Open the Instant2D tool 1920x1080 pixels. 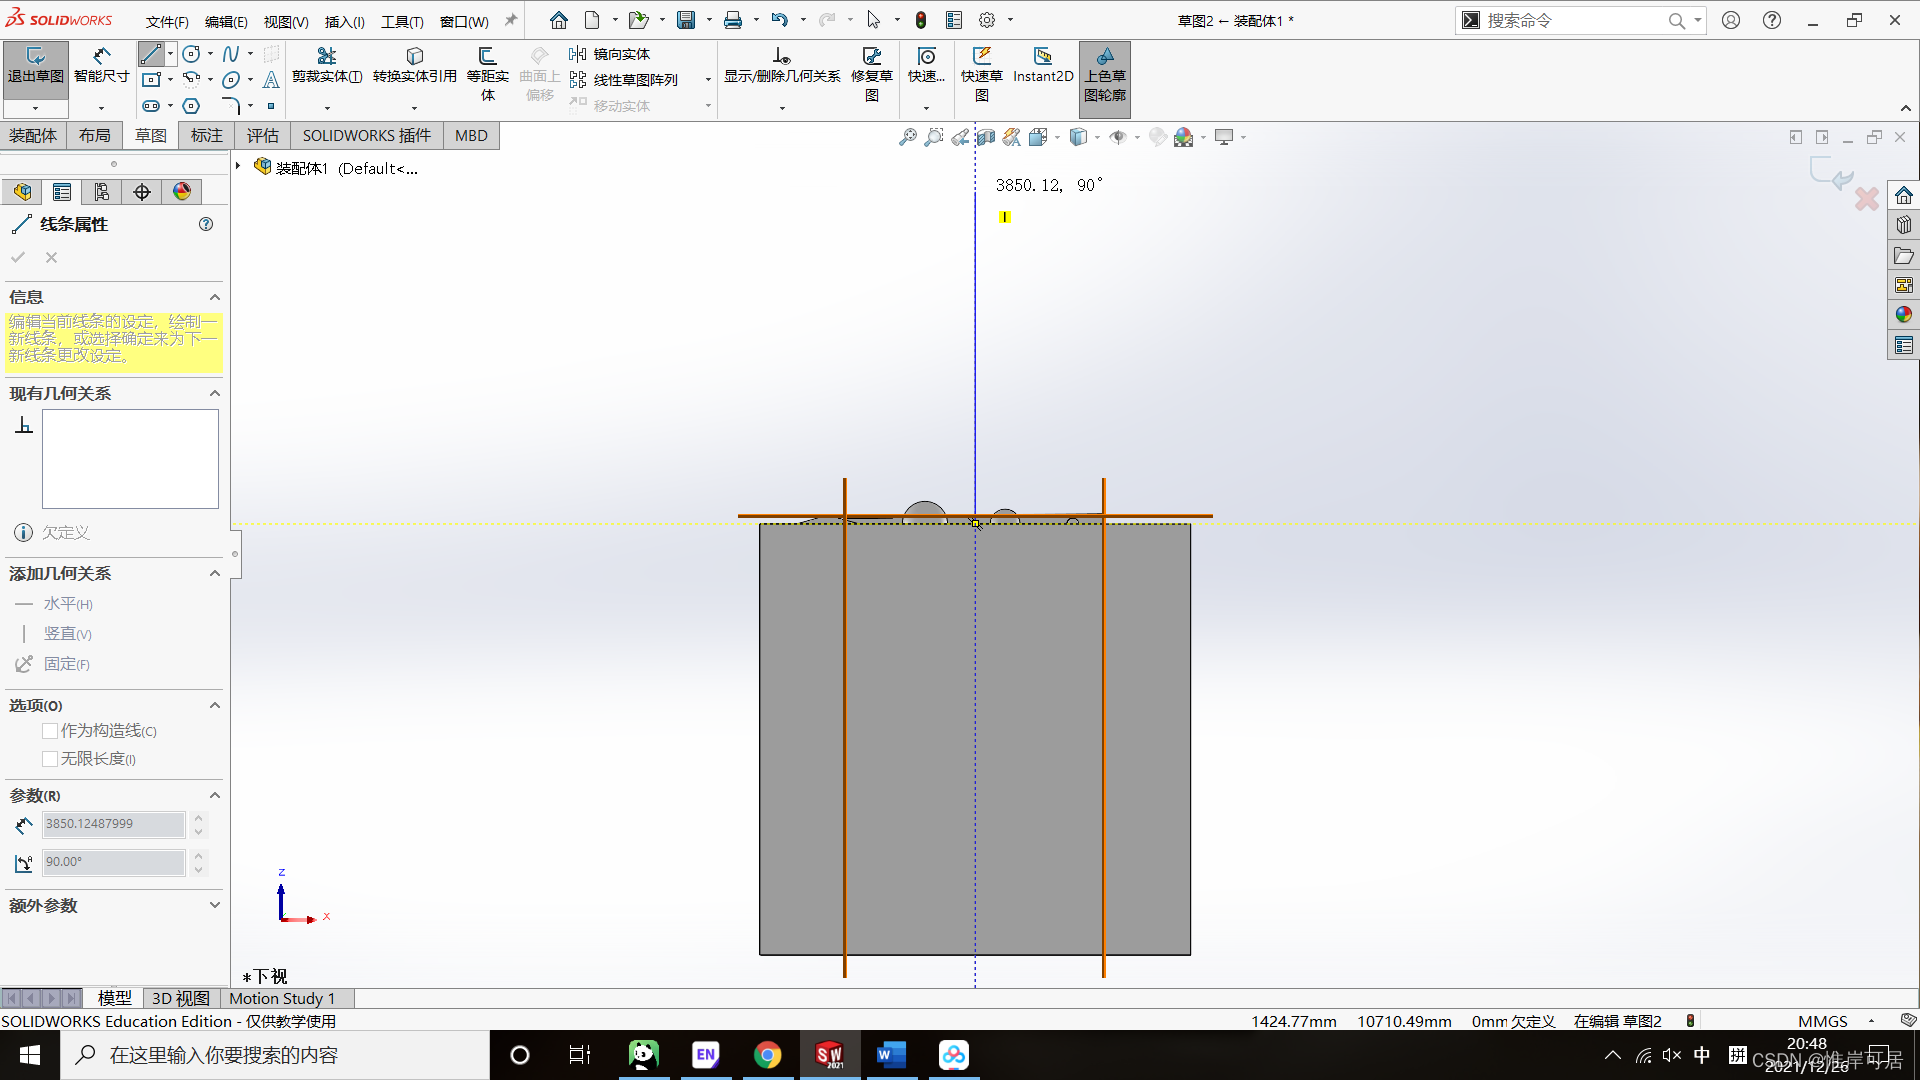click(x=1042, y=65)
